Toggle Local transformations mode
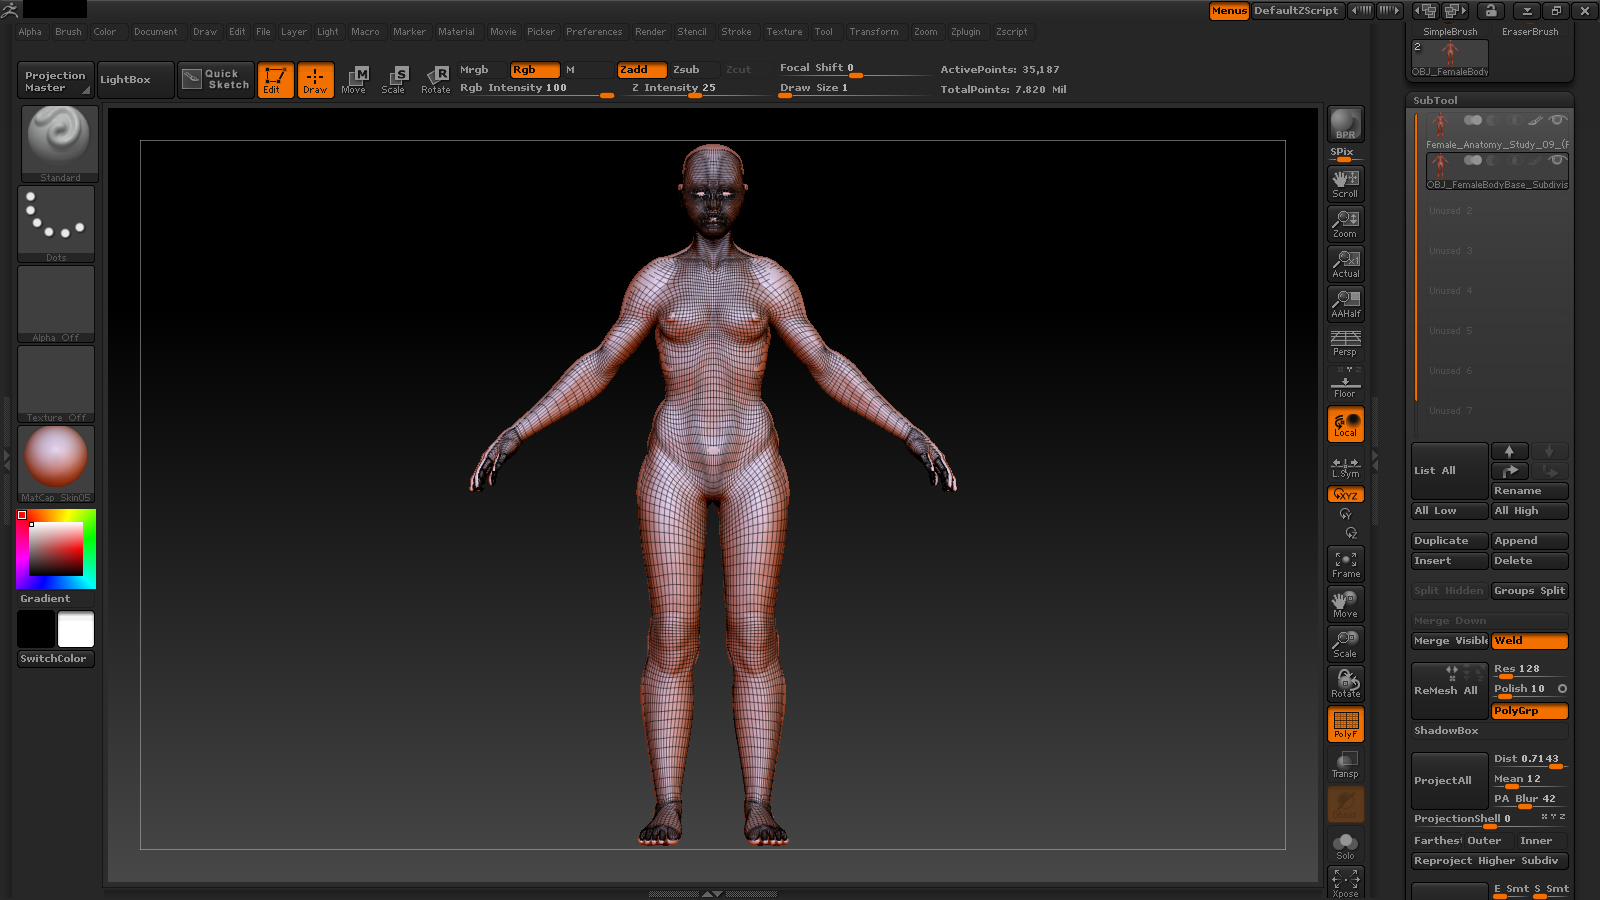The width and height of the screenshot is (1600, 900). (x=1345, y=424)
